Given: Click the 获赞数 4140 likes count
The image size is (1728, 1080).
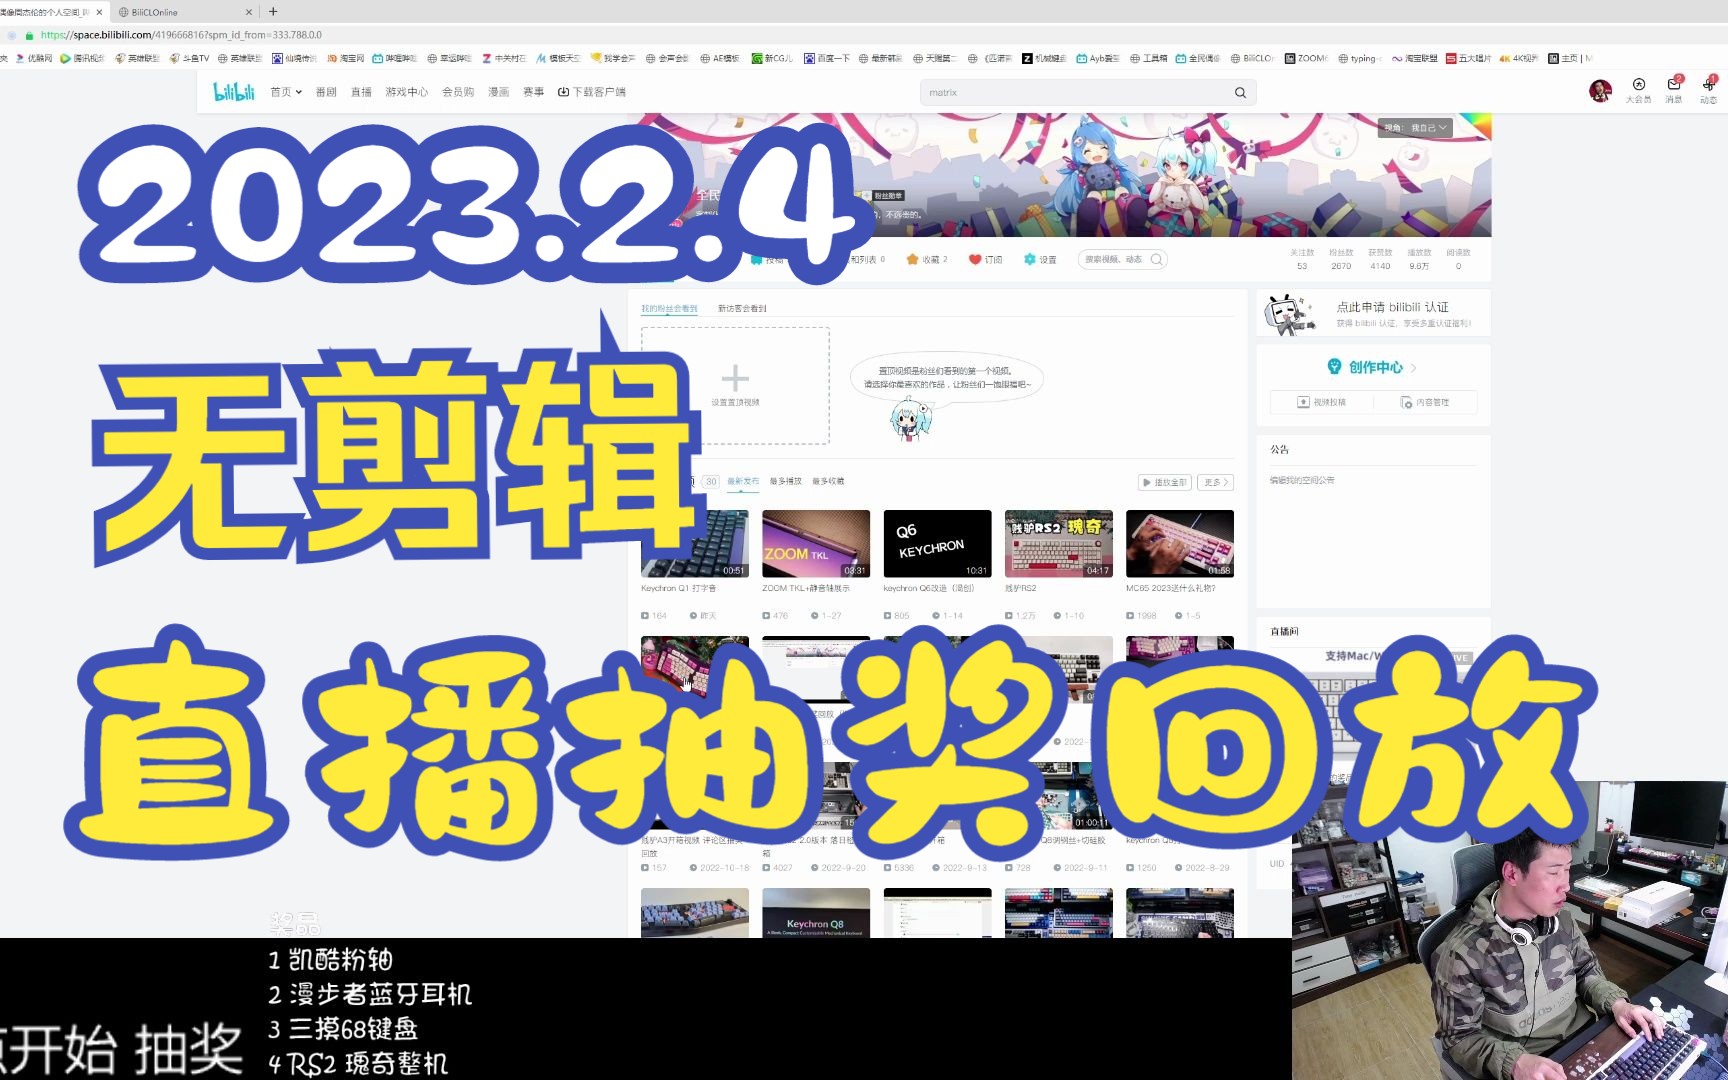Looking at the screenshot, I should (1380, 259).
